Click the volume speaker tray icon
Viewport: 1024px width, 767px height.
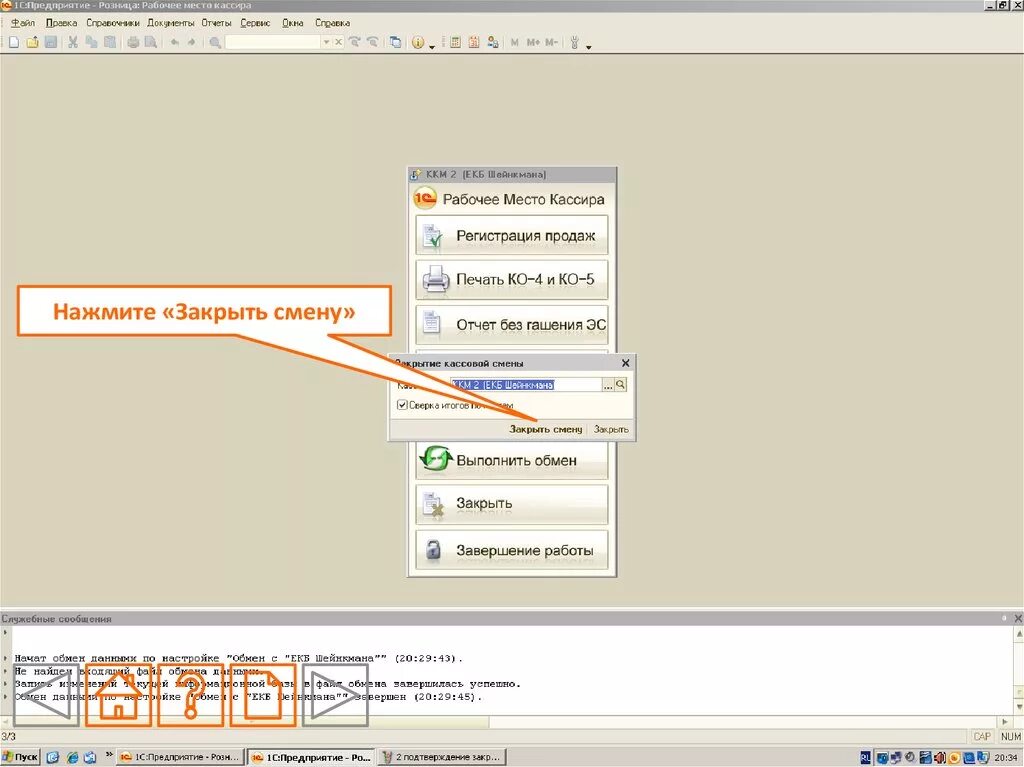click(x=939, y=757)
